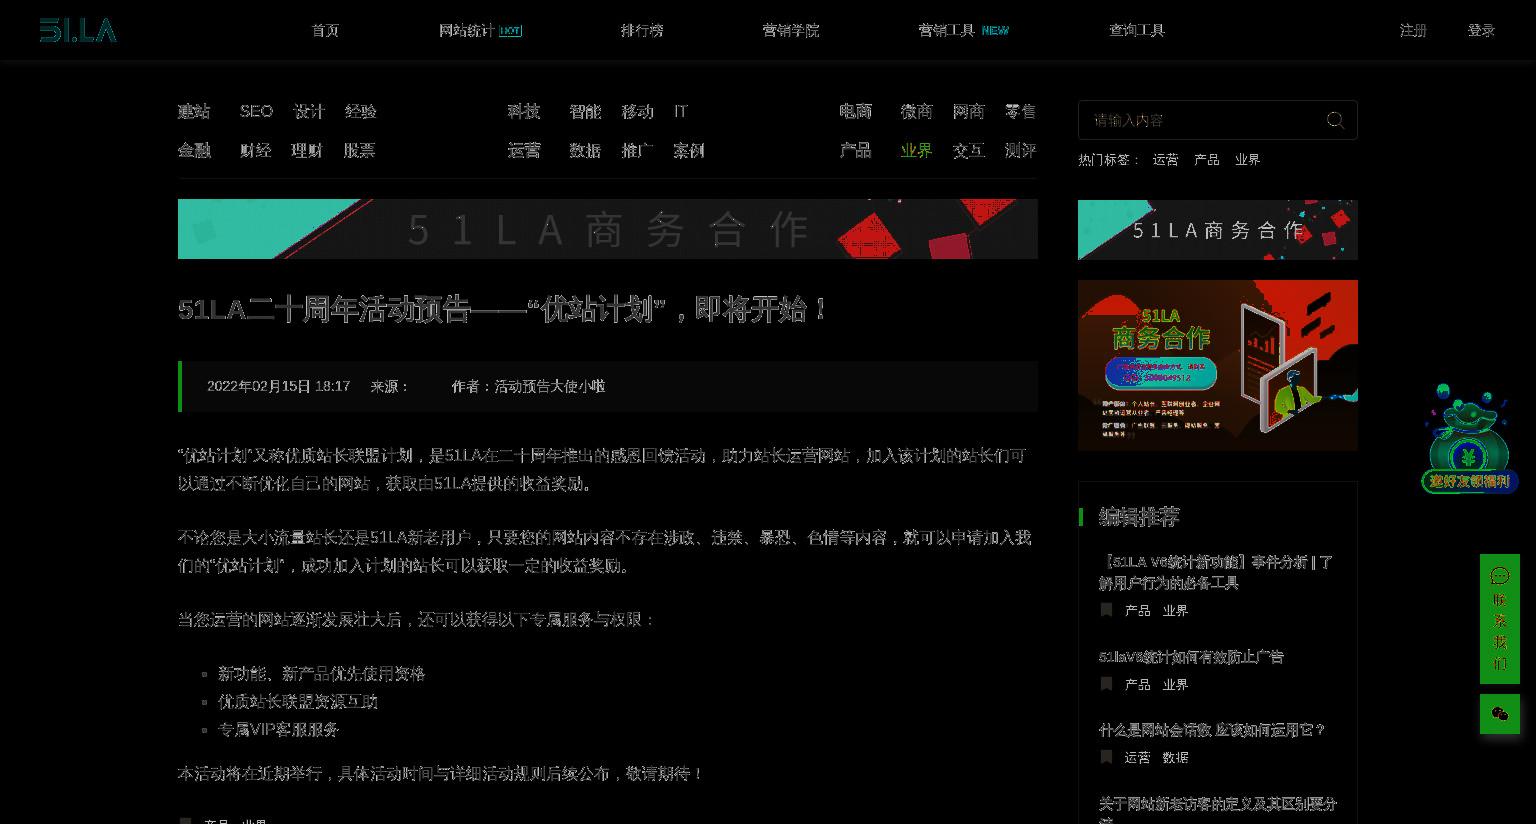Click bookmark icon under 51LA V6 article

tap(1106, 610)
